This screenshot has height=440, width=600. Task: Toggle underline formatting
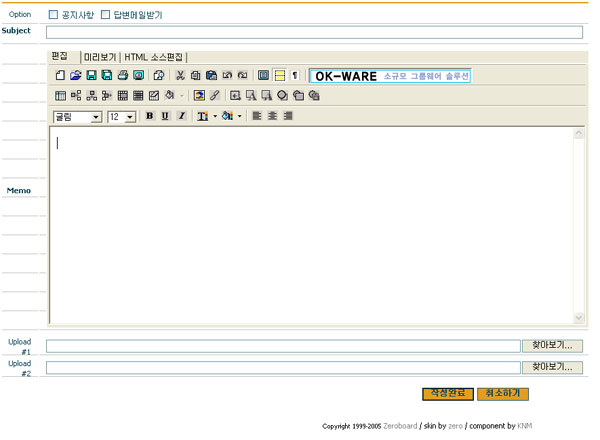[165, 116]
